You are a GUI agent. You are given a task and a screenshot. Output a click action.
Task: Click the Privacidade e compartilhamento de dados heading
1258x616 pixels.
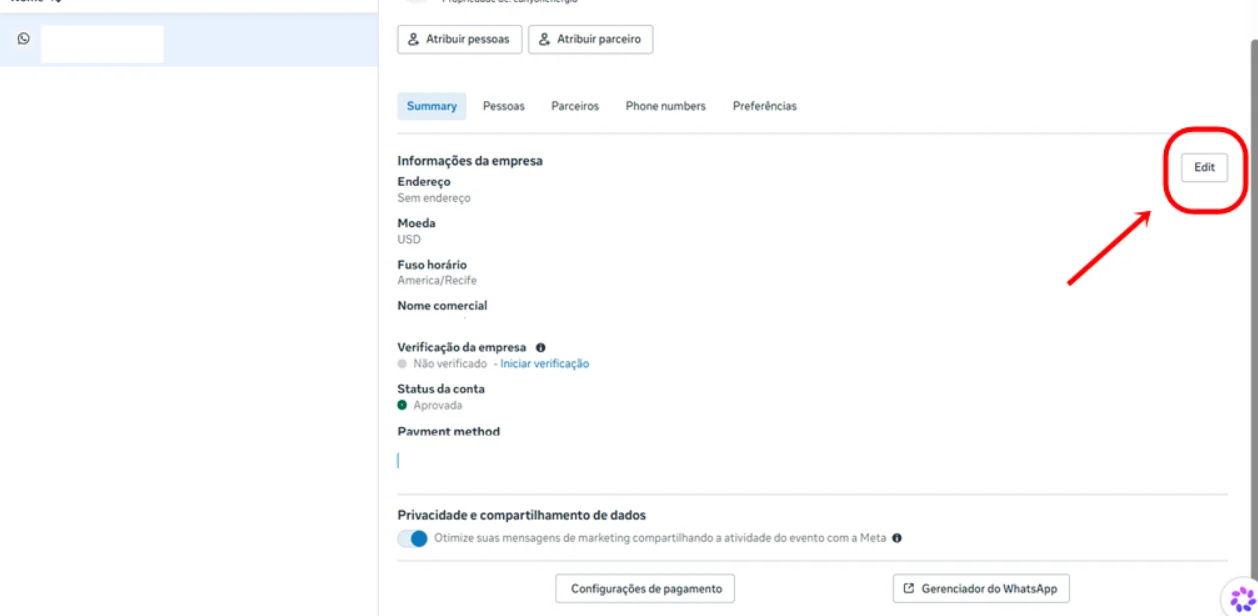(x=522, y=516)
